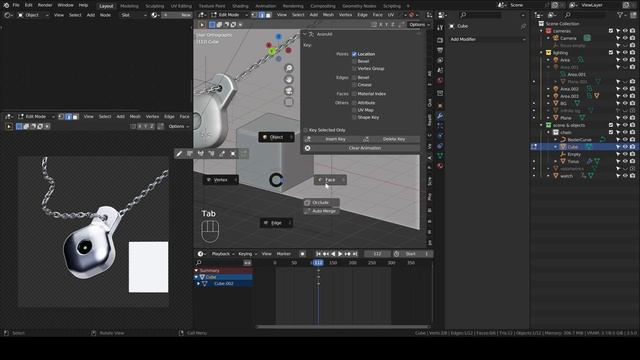Open the File menu
The image size is (640, 360).
[x=16, y=5]
